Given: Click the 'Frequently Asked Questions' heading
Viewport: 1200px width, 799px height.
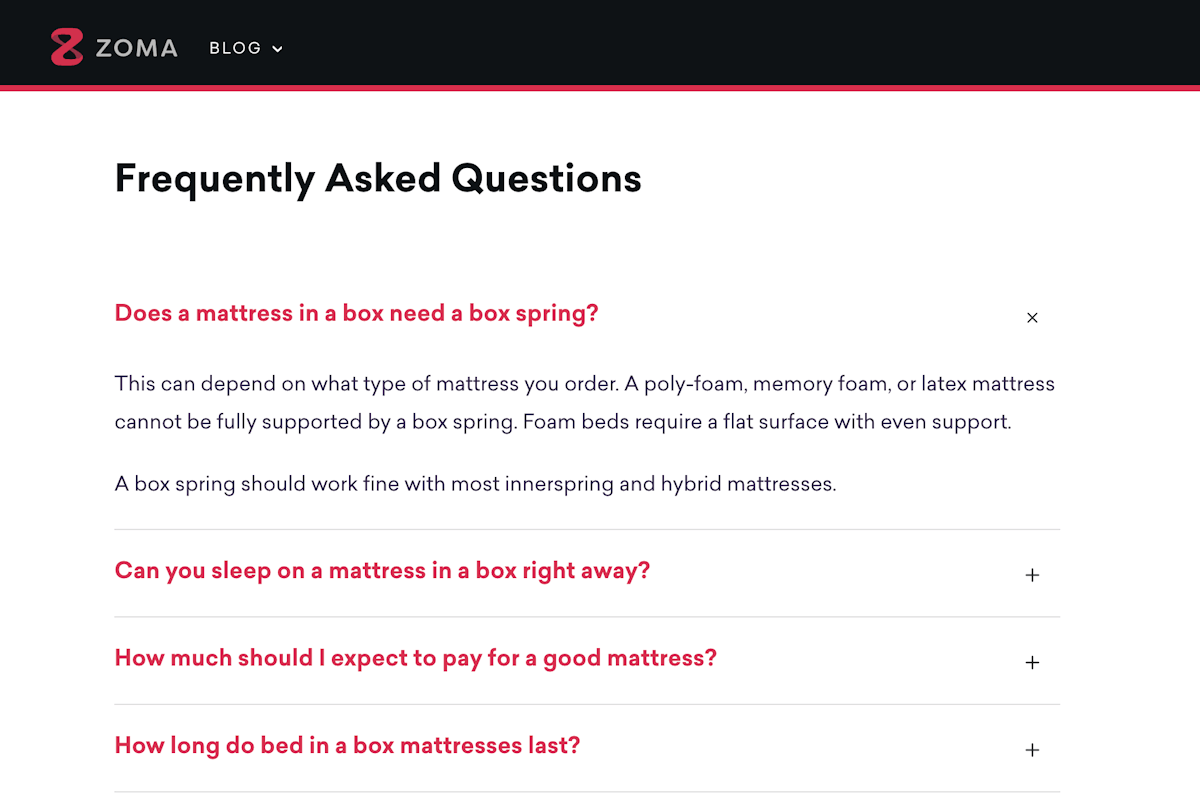Looking at the screenshot, I should [x=378, y=179].
